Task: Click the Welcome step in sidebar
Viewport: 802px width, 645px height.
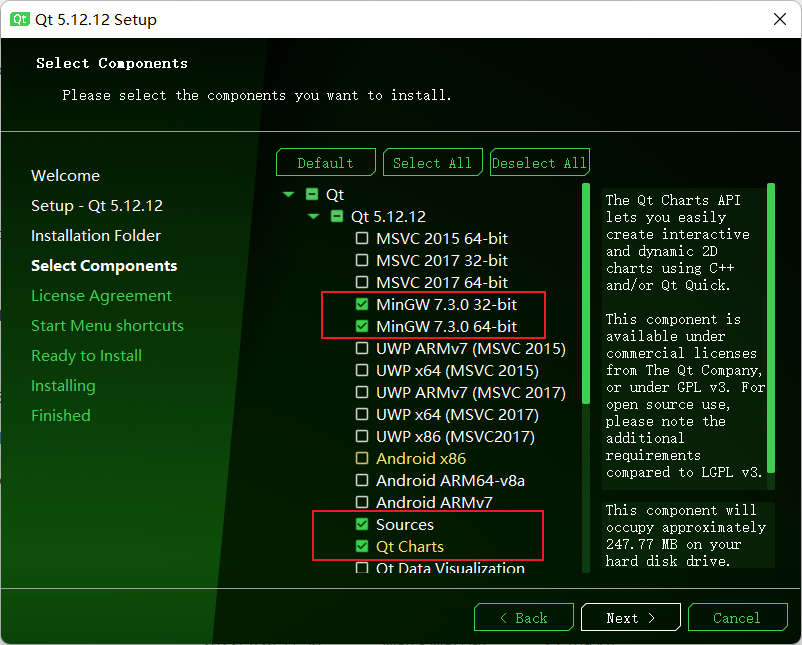Action: (x=65, y=175)
